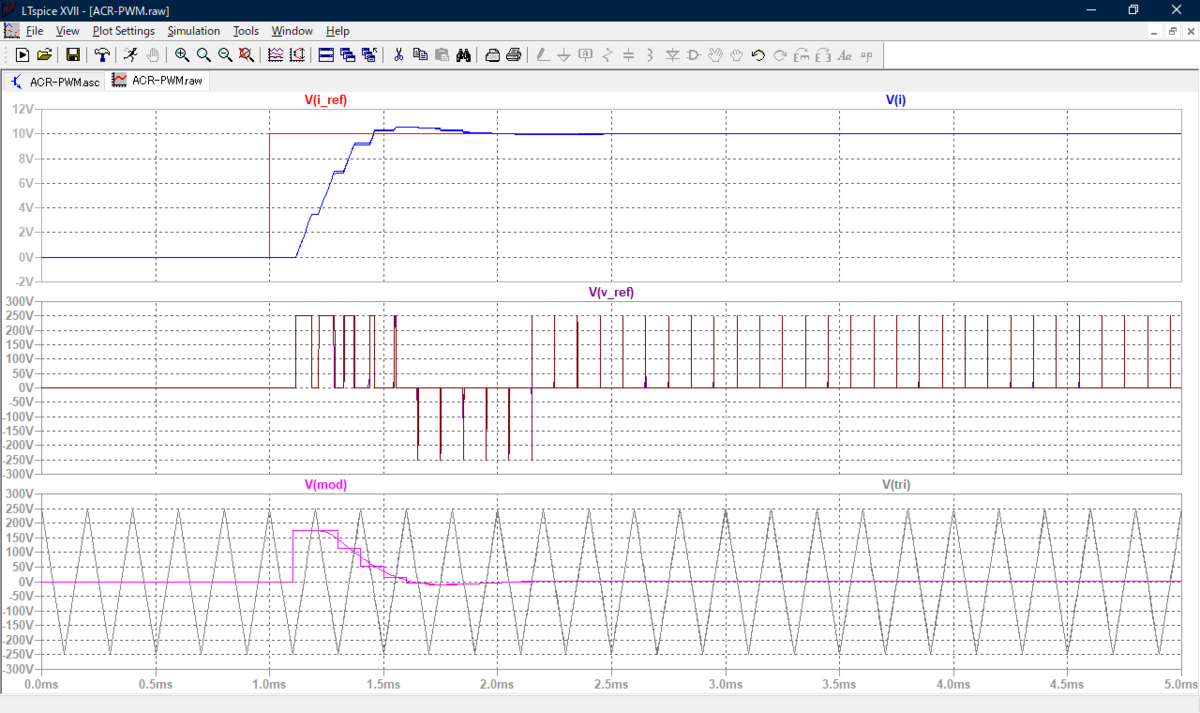Open the Help menu

coord(338,31)
